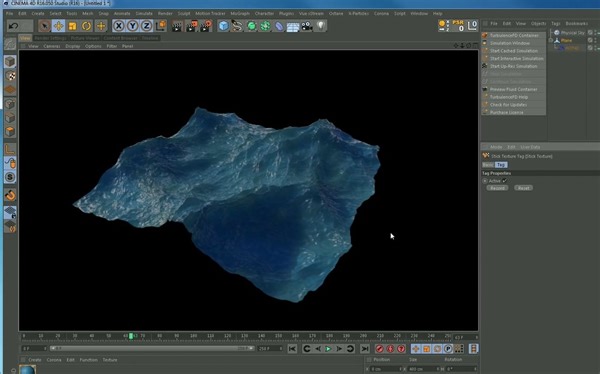
Task: Click the L 0 layout icon
Action: coord(473,26)
